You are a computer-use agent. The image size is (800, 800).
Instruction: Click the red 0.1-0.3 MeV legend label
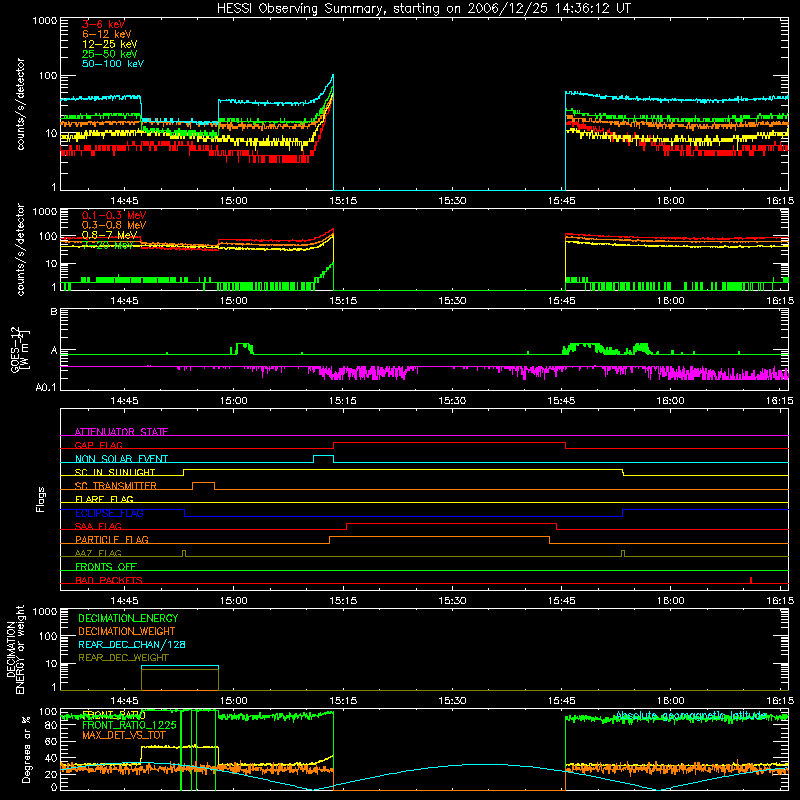pos(114,215)
